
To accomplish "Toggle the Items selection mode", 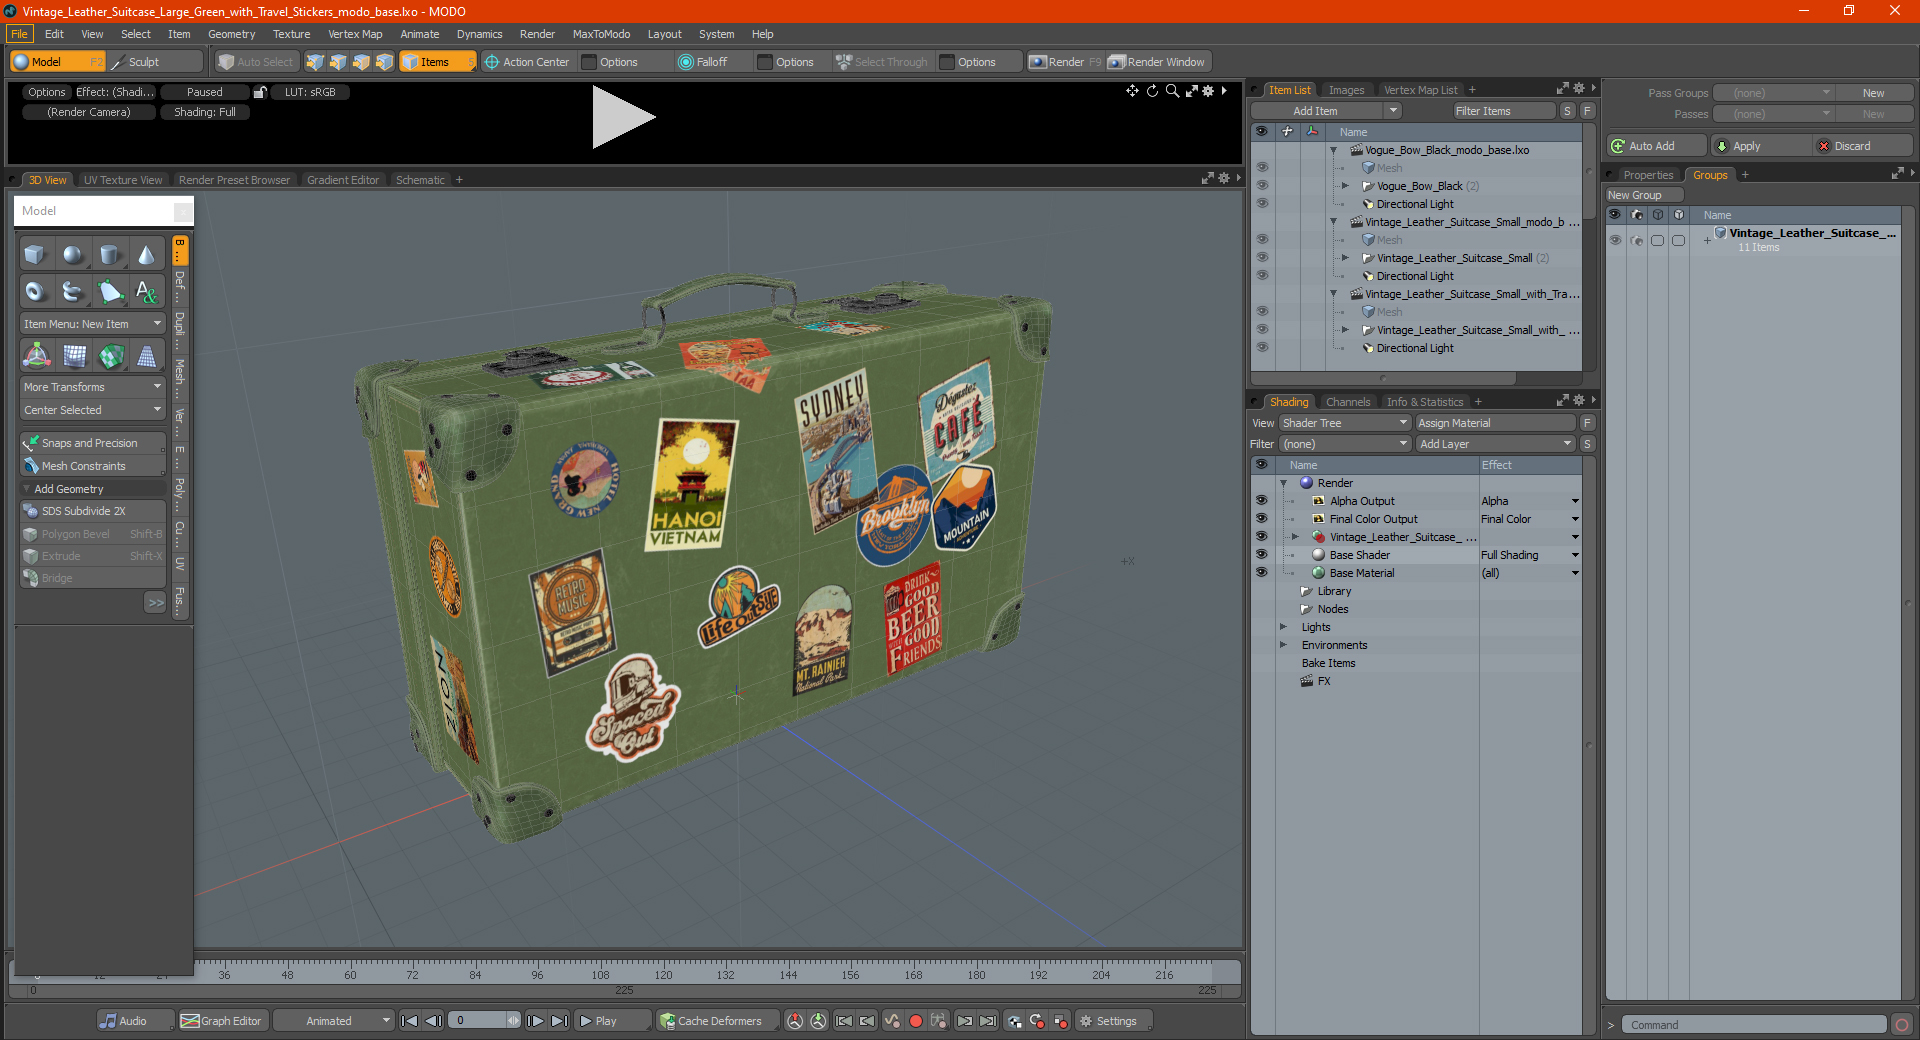I will 437,62.
